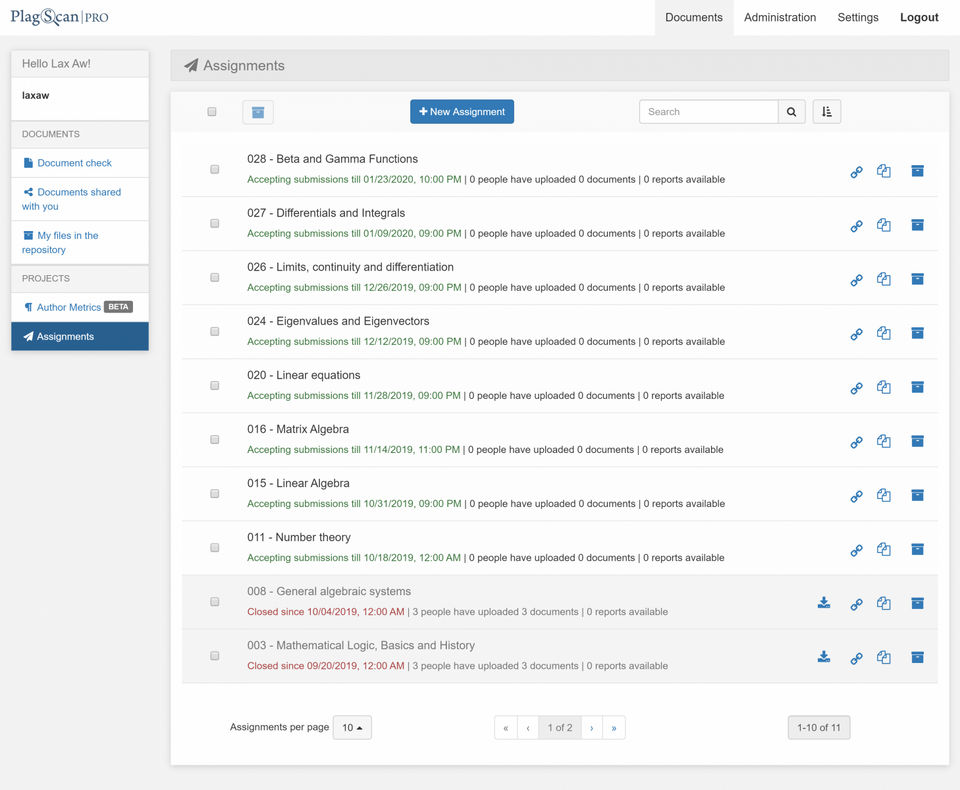Image resolution: width=960 pixels, height=790 pixels.
Task: Create a New Assignment
Action: [x=462, y=112]
